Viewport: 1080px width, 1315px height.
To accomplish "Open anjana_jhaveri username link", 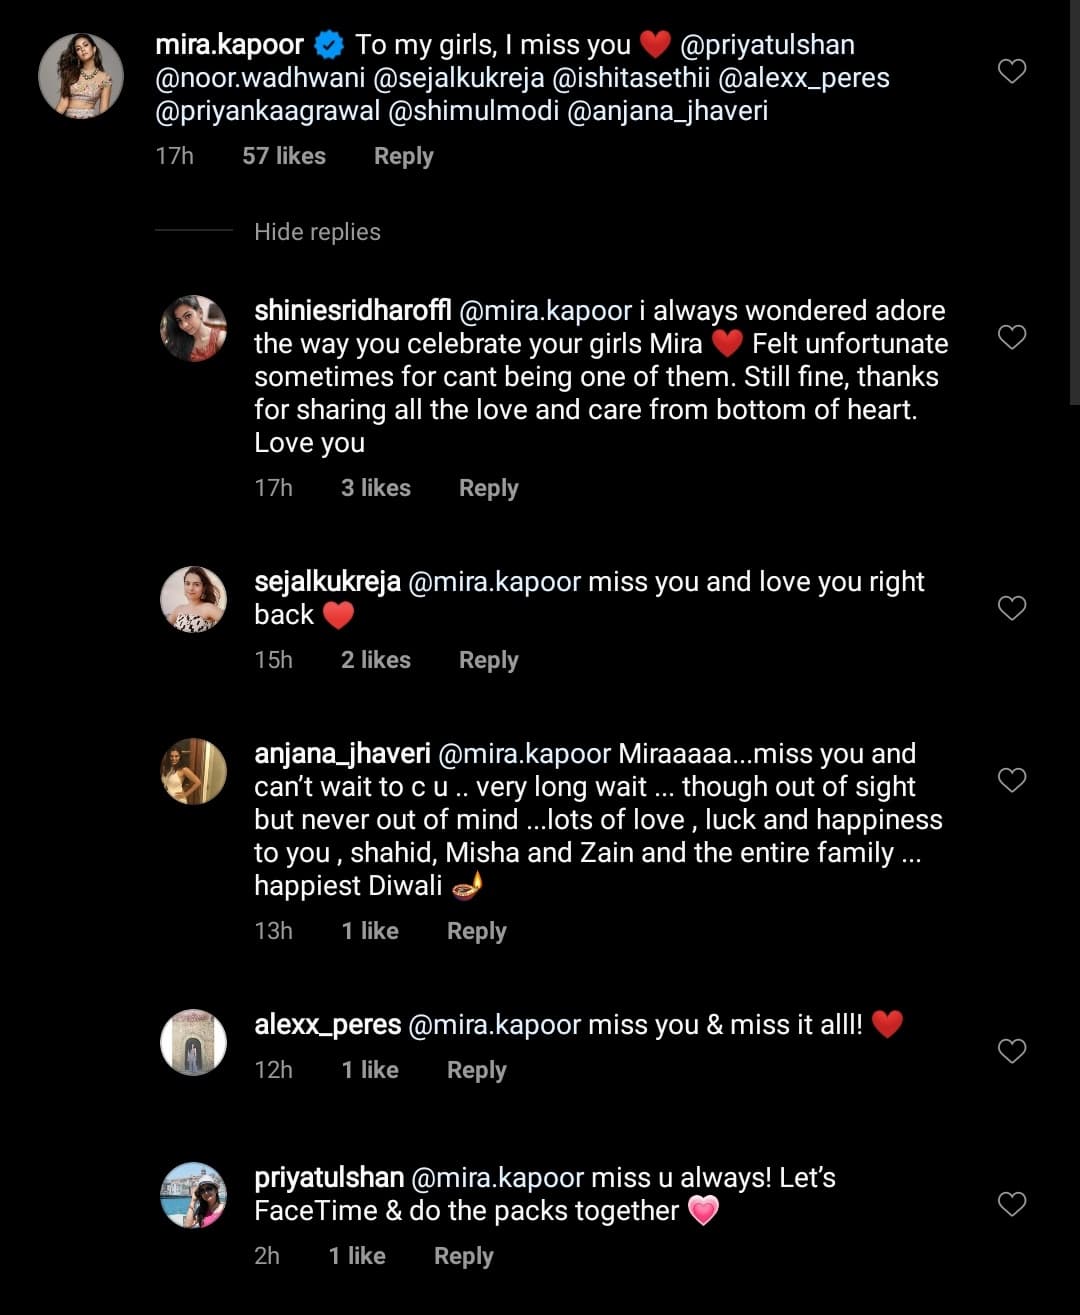I will pos(342,754).
